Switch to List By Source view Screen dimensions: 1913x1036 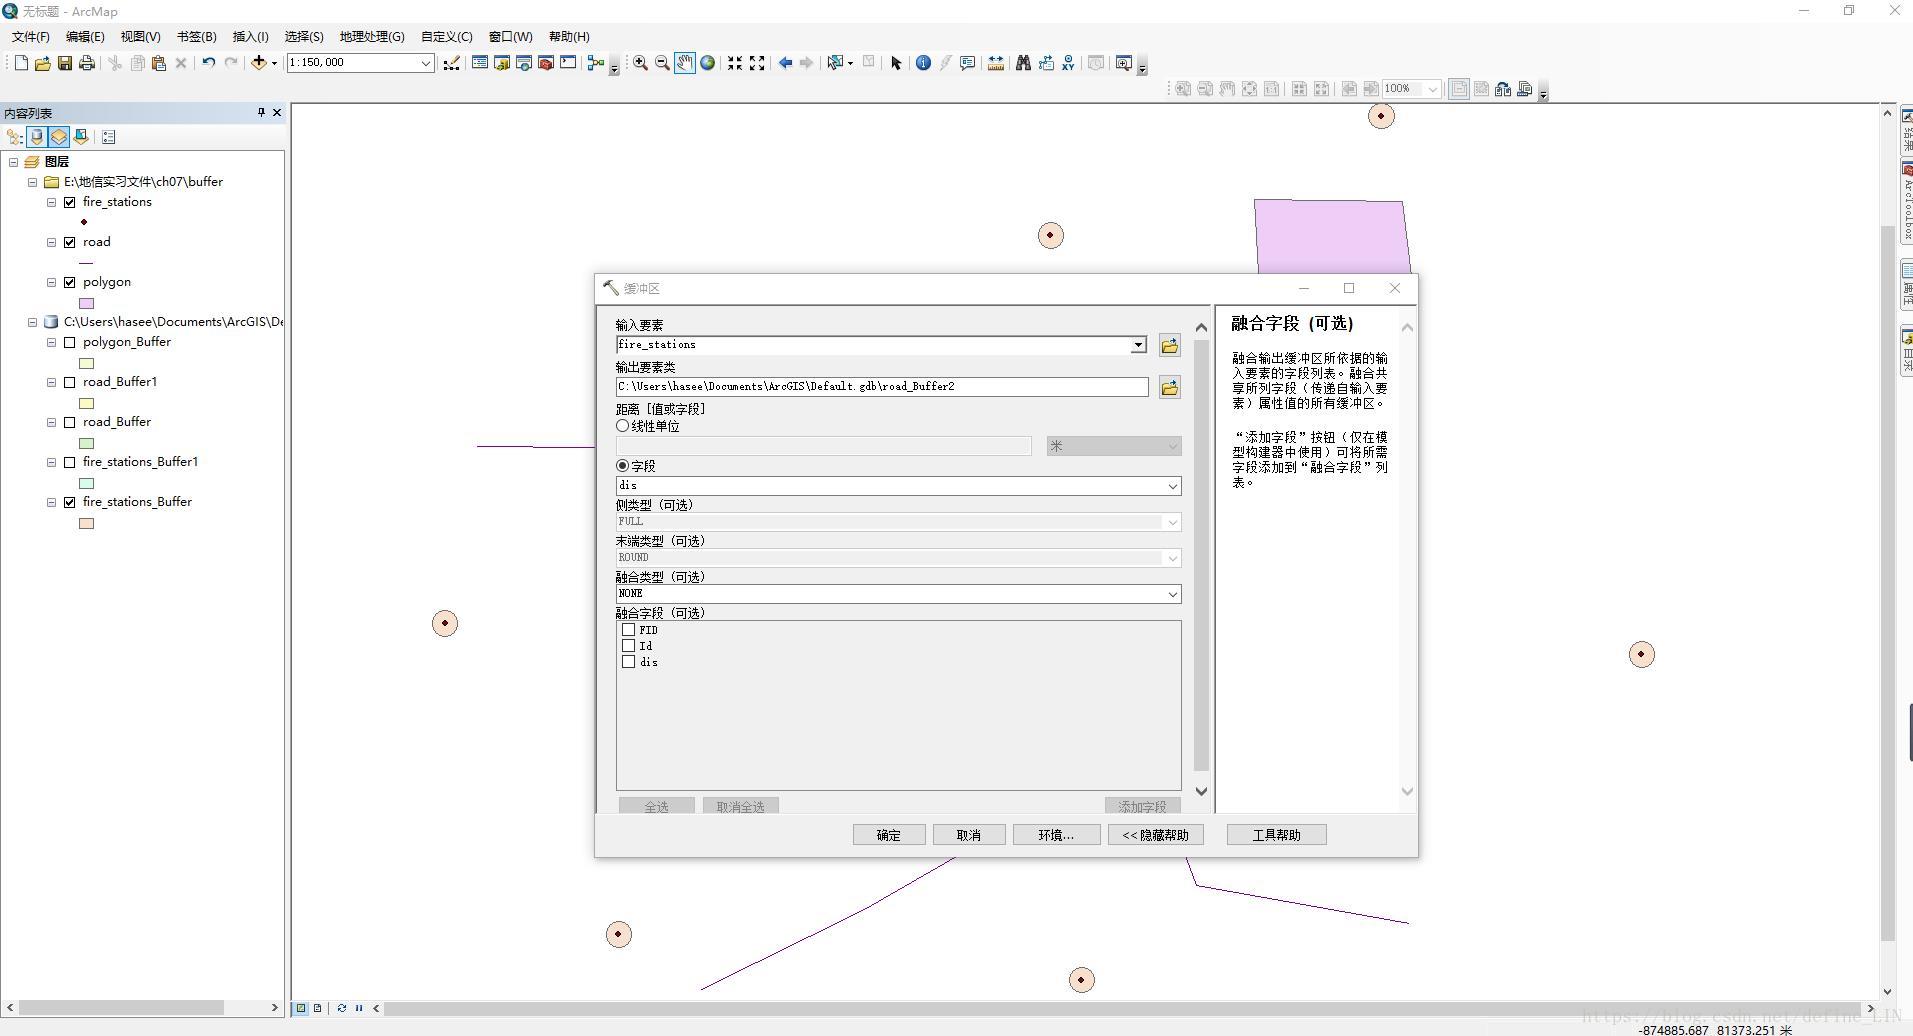click(x=37, y=137)
